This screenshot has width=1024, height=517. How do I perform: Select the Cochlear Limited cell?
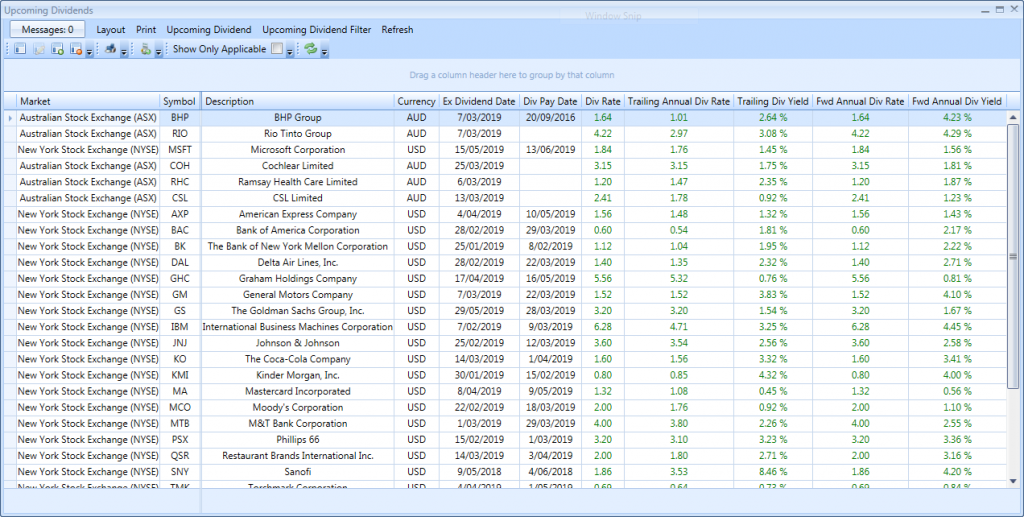[x=298, y=166]
